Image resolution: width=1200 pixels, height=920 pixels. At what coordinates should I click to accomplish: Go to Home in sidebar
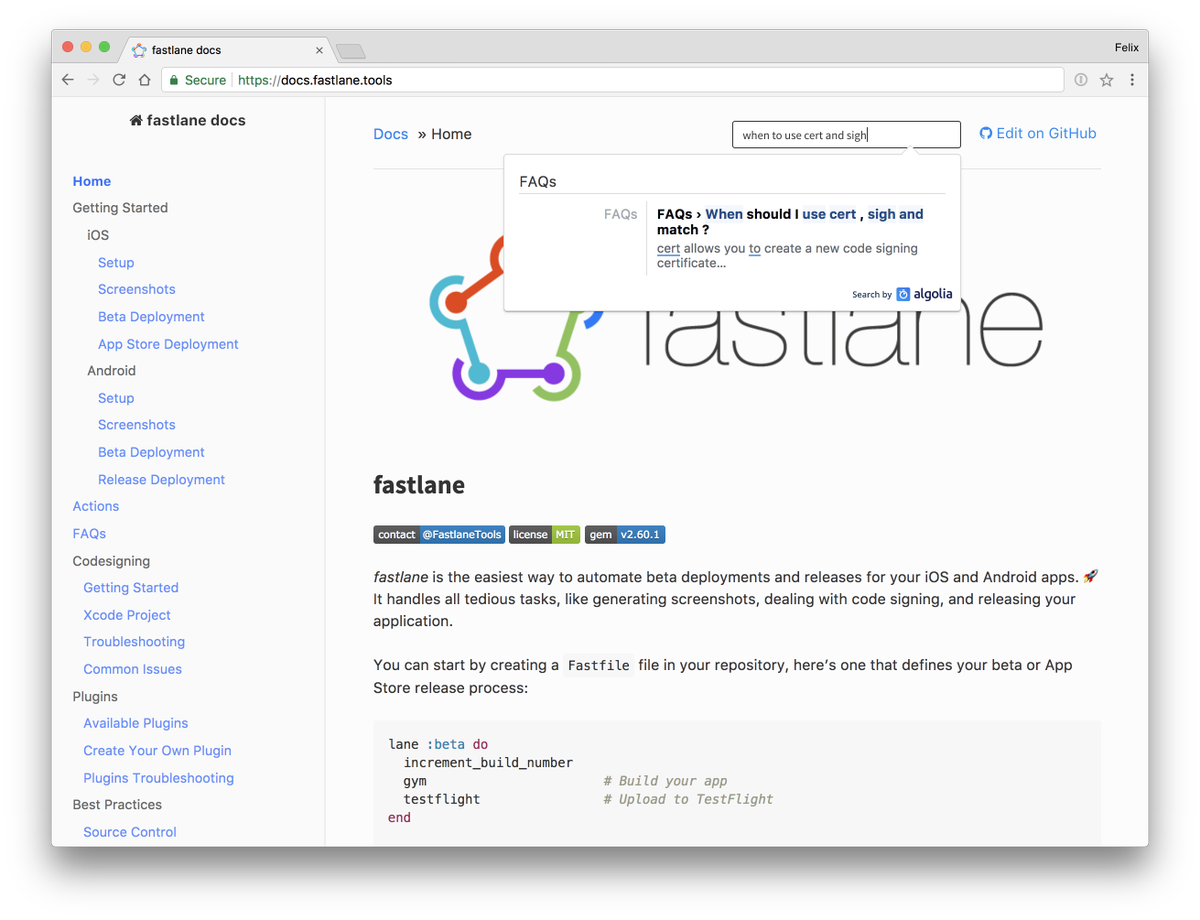coord(92,181)
